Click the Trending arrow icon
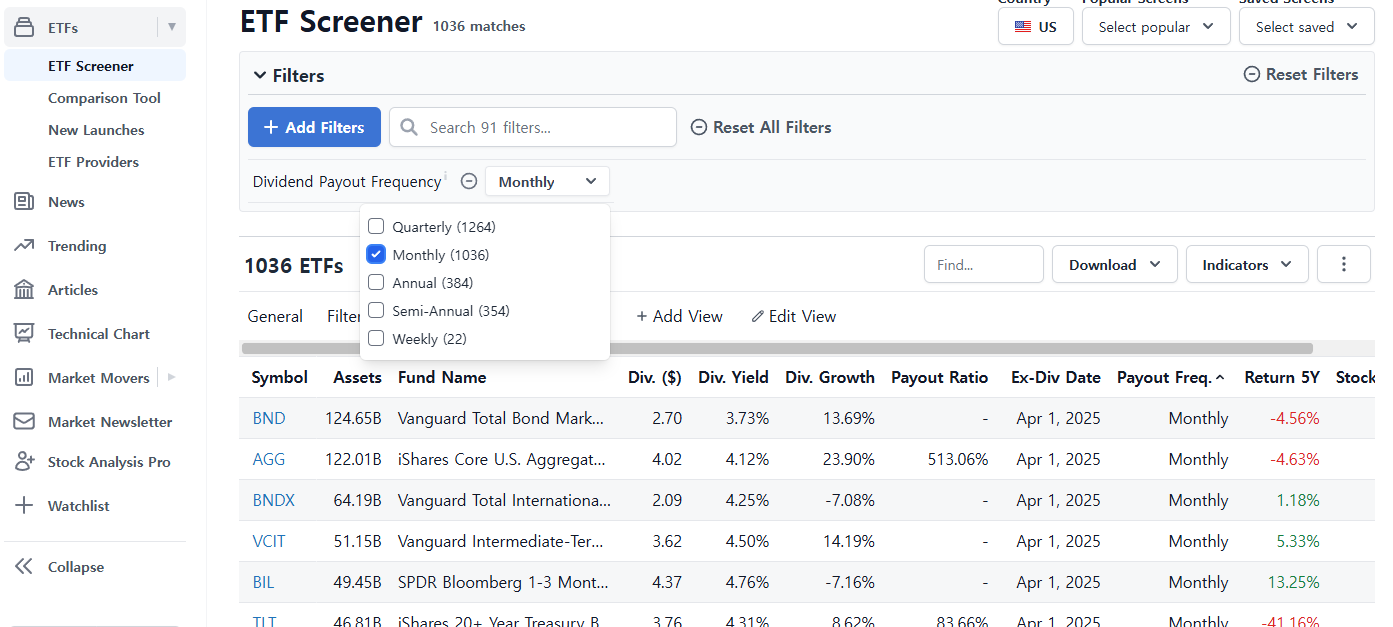This screenshot has width=1393, height=627. 24,246
